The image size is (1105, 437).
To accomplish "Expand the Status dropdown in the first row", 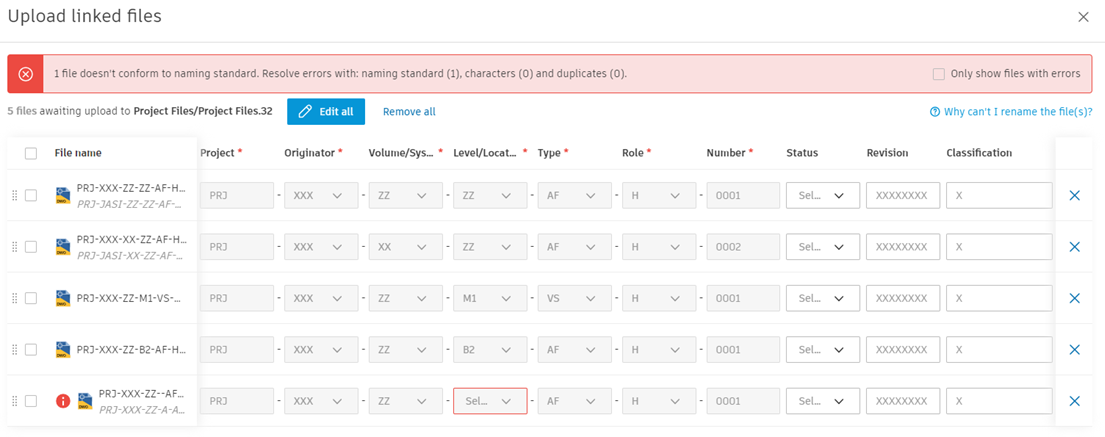I will tap(822, 196).
